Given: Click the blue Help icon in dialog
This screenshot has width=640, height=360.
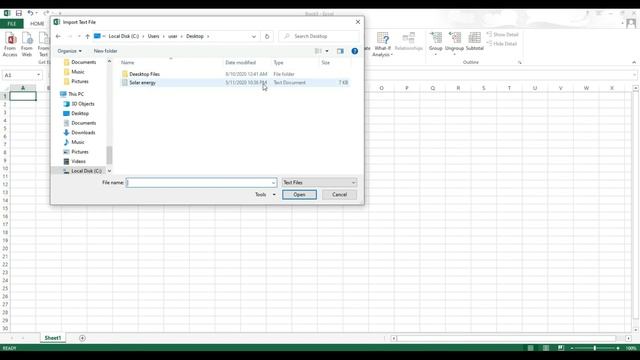Looking at the screenshot, I should tap(355, 51).
